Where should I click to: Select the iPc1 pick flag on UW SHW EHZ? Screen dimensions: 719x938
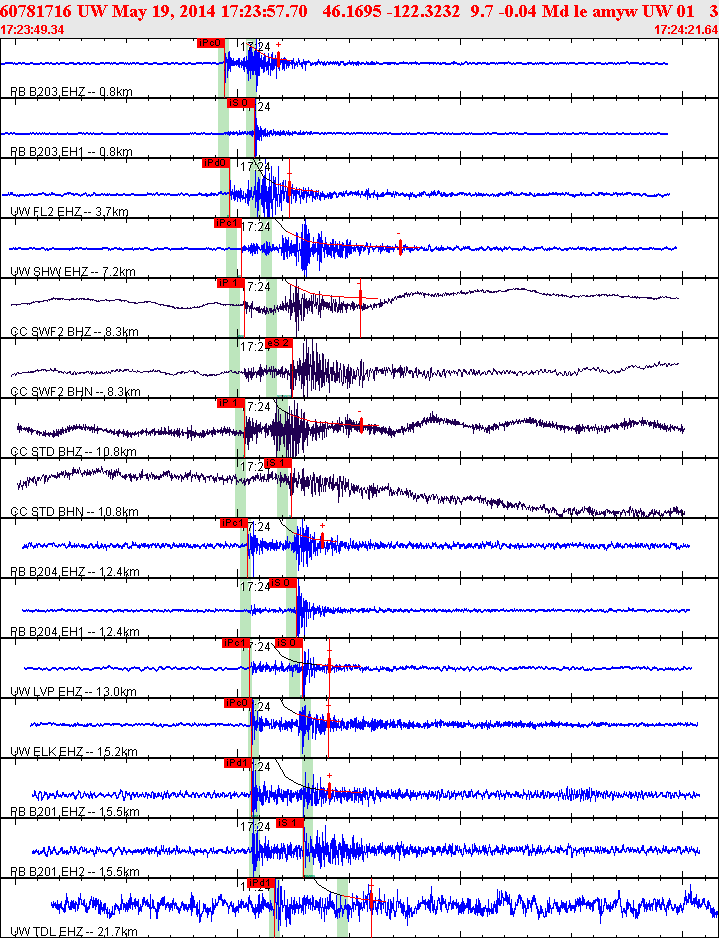[228, 223]
